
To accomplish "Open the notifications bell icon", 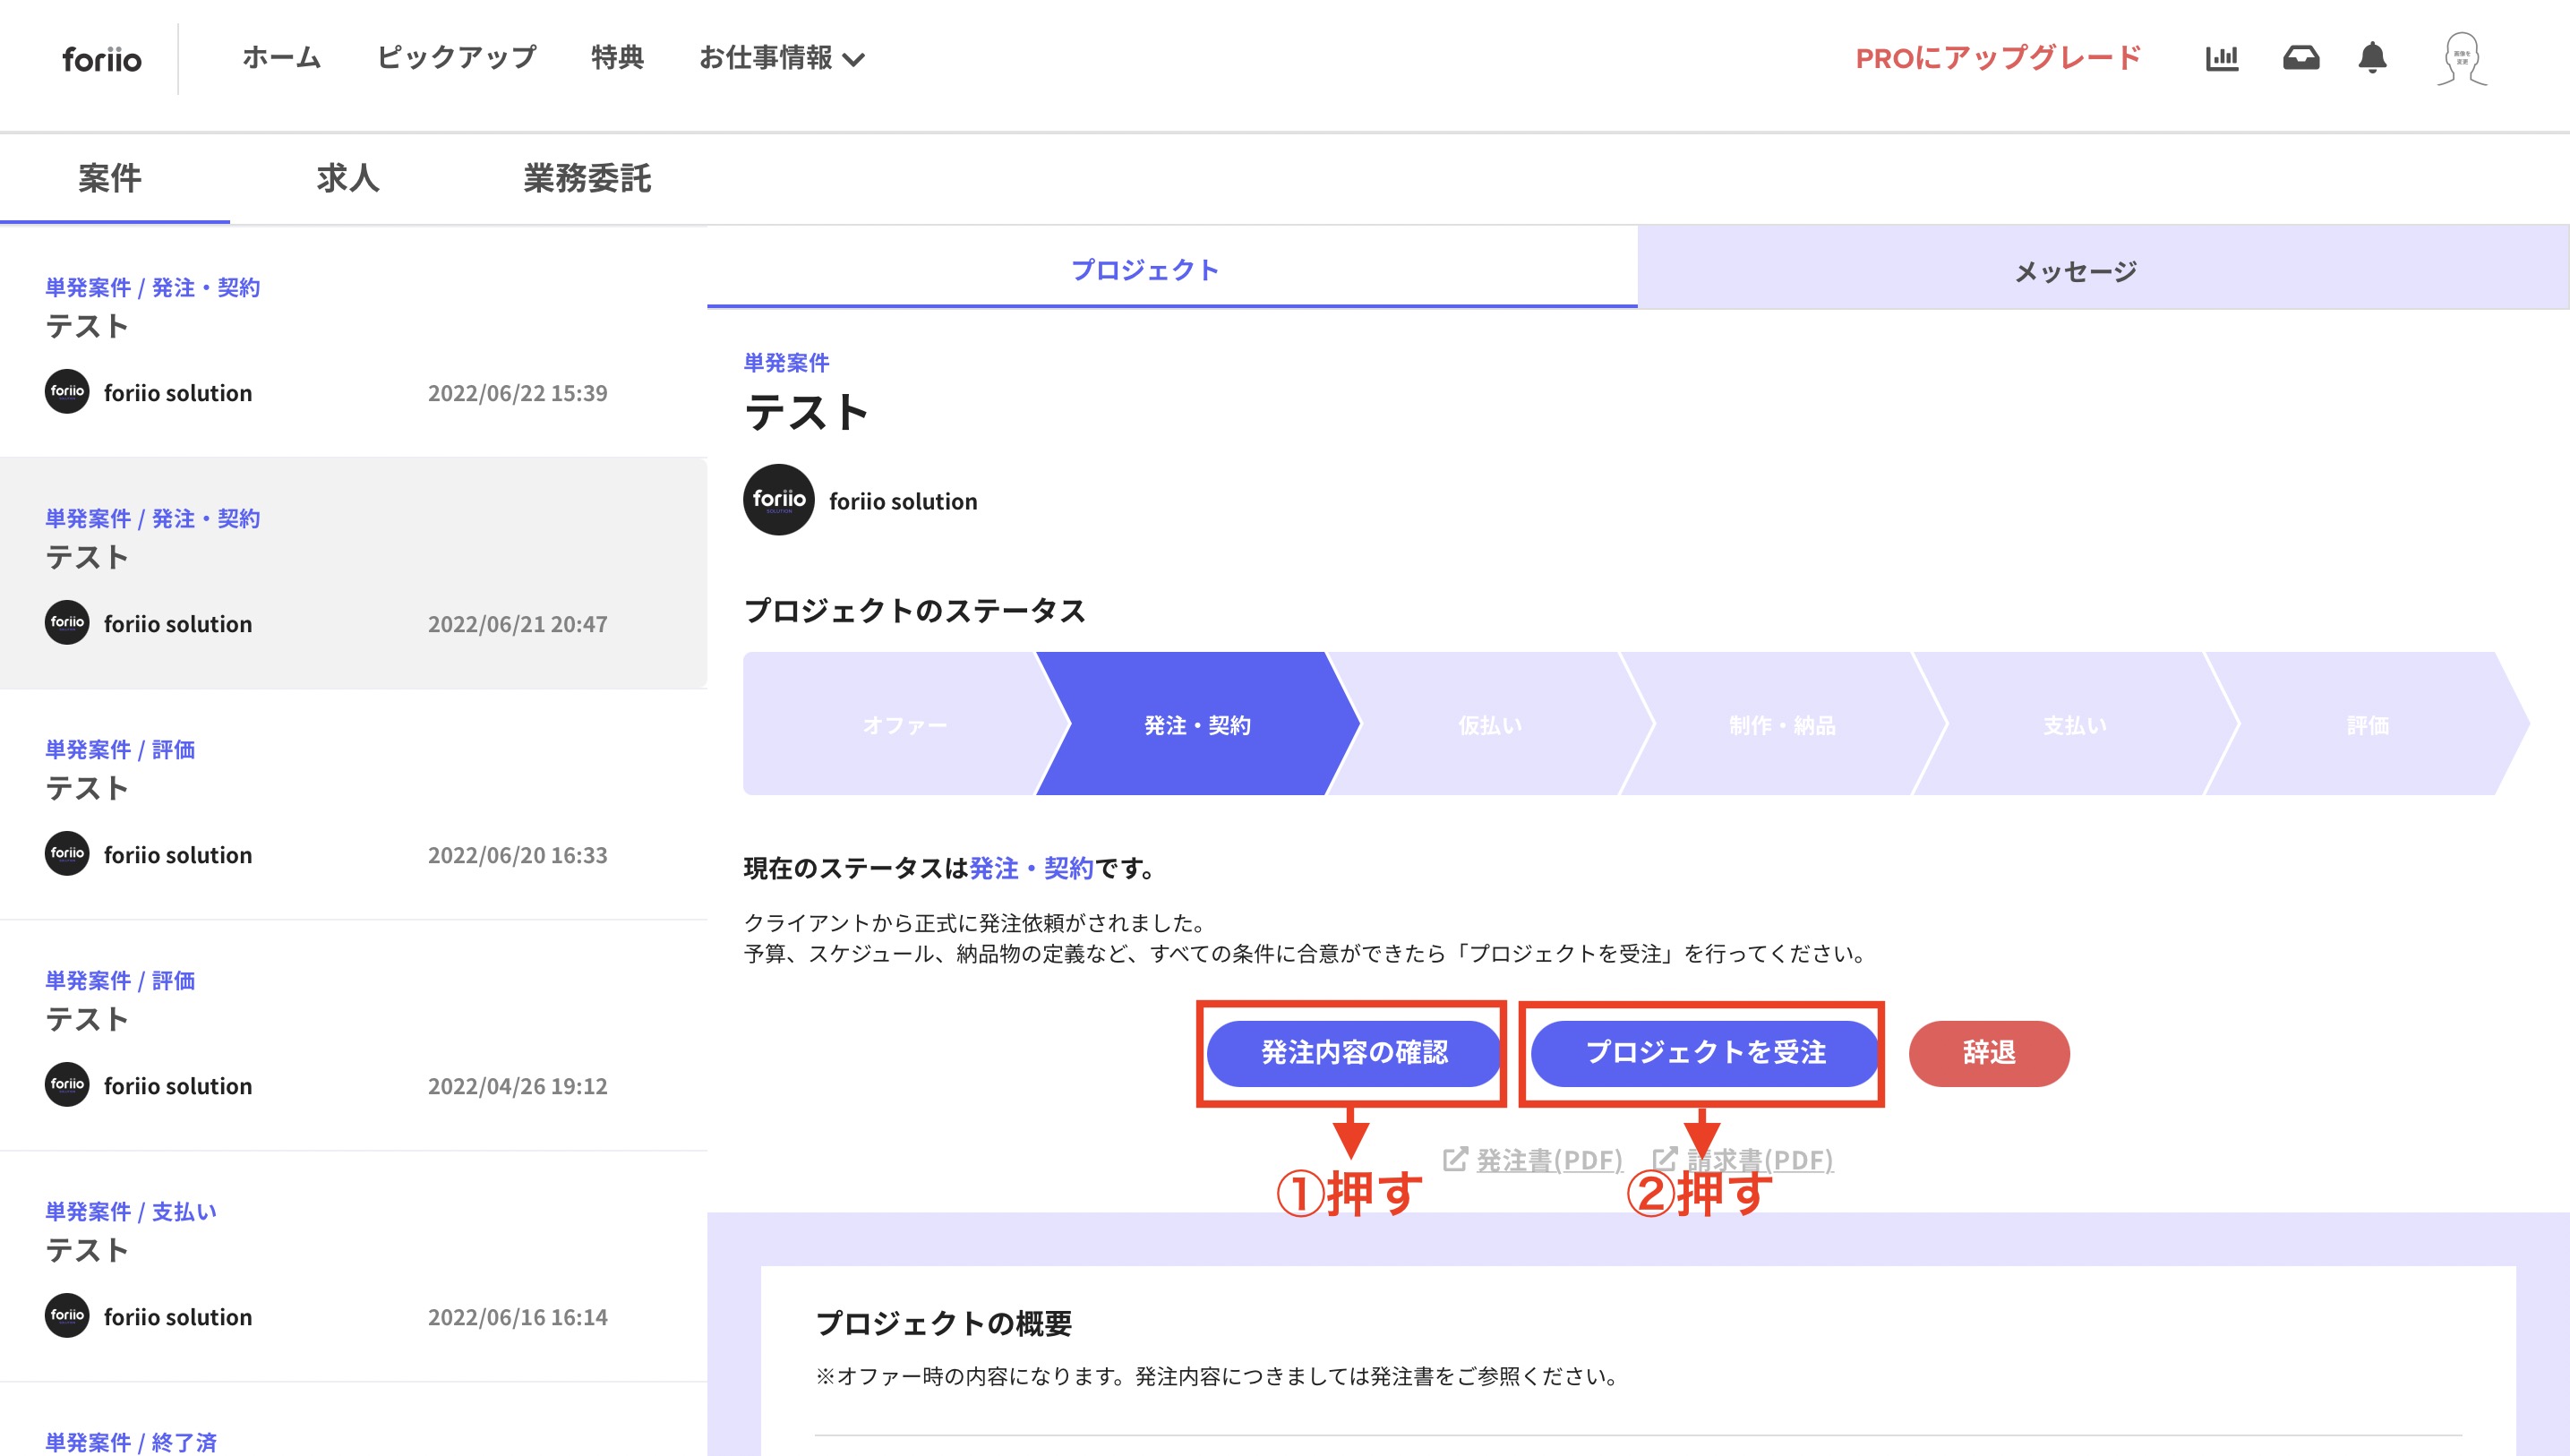I will point(2372,58).
